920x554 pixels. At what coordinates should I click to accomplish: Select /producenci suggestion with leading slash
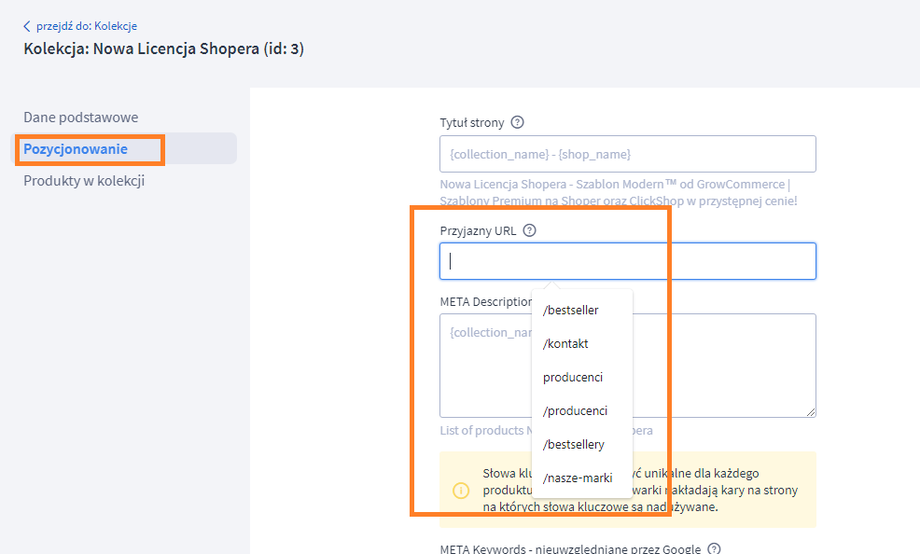pyautogui.click(x=575, y=411)
